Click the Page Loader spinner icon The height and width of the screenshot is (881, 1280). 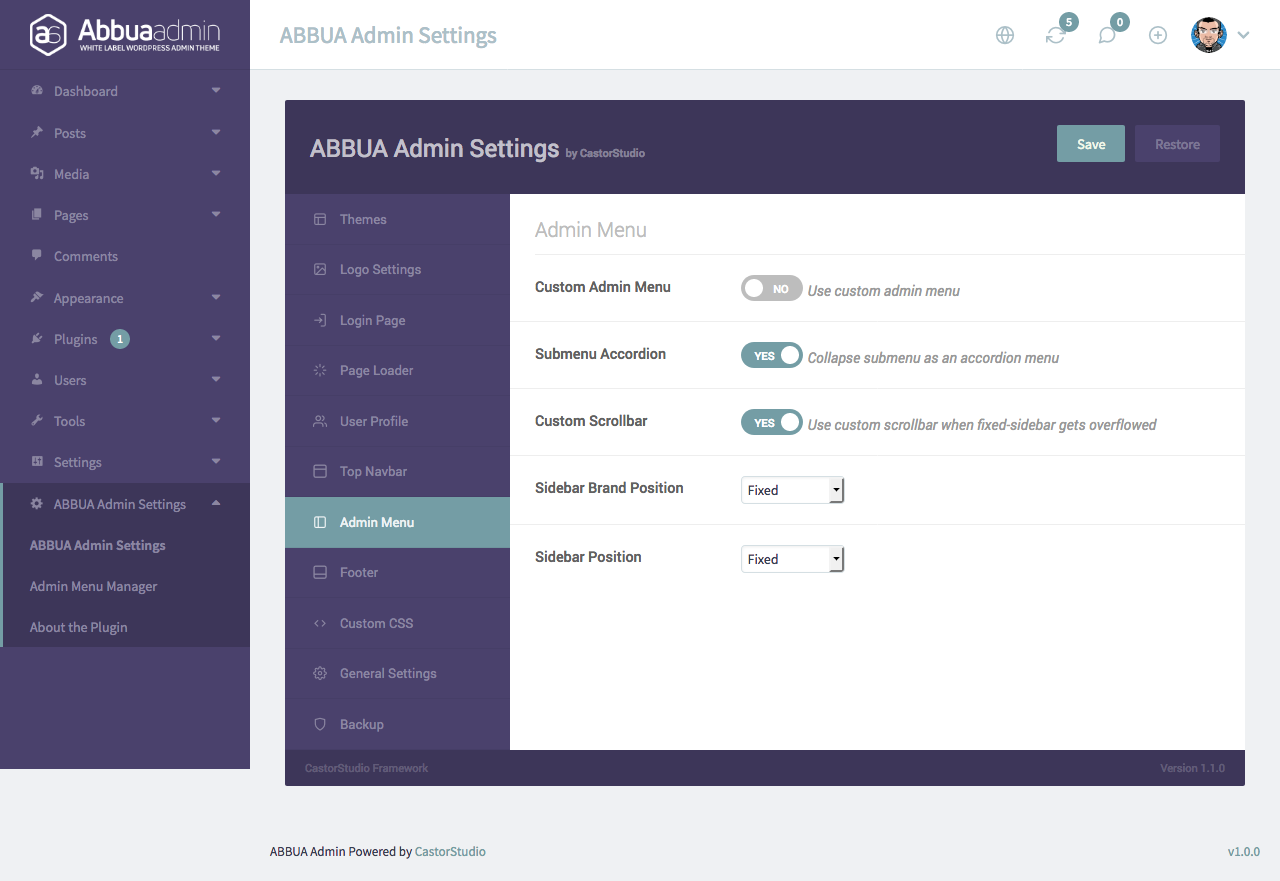pos(320,370)
